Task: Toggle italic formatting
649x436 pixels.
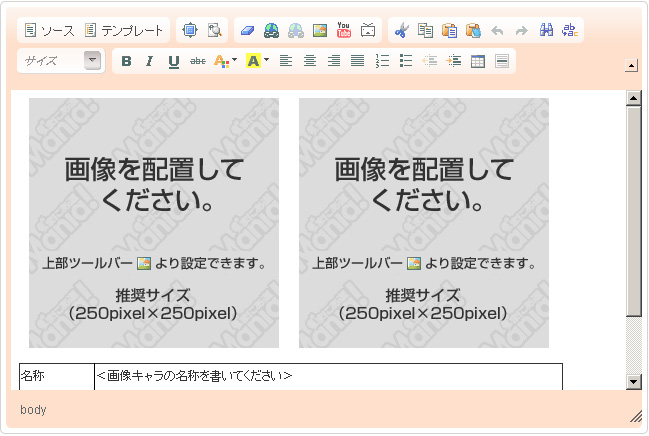Action: [149, 61]
